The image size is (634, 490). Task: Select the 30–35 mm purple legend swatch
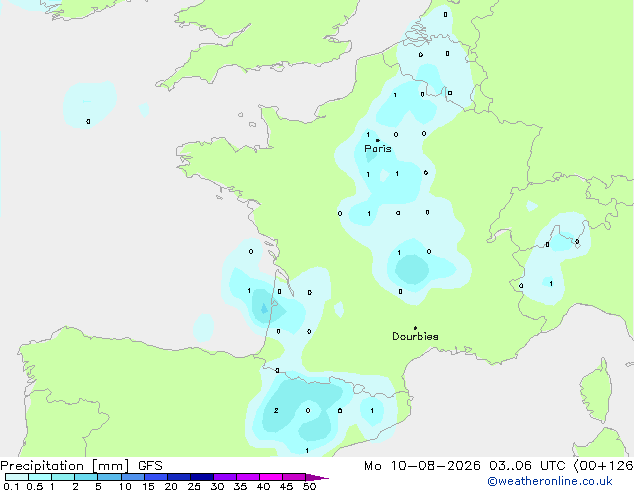click(225, 477)
